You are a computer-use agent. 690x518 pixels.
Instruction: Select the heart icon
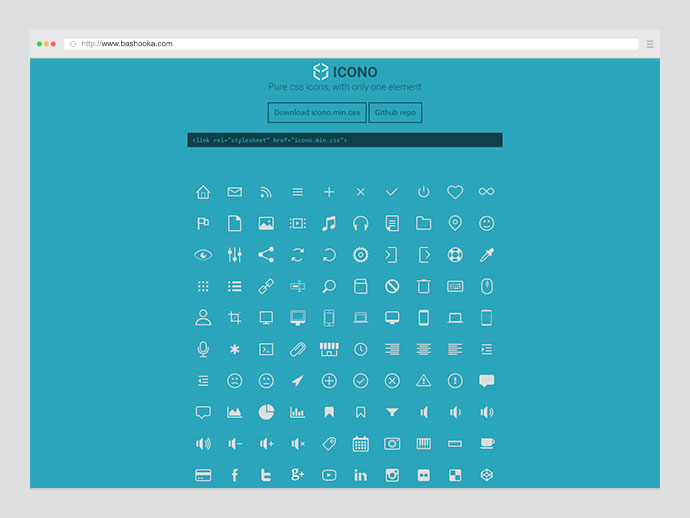(x=455, y=192)
